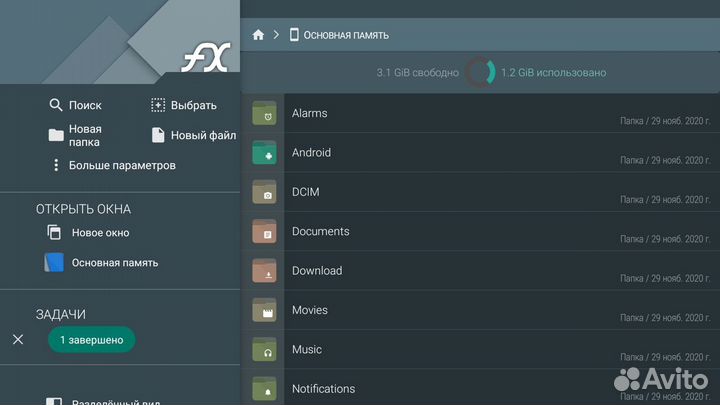Screen dimensions: 720x405
Task: Click the Select (Выбрать) marquee icon
Action: coord(158,105)
